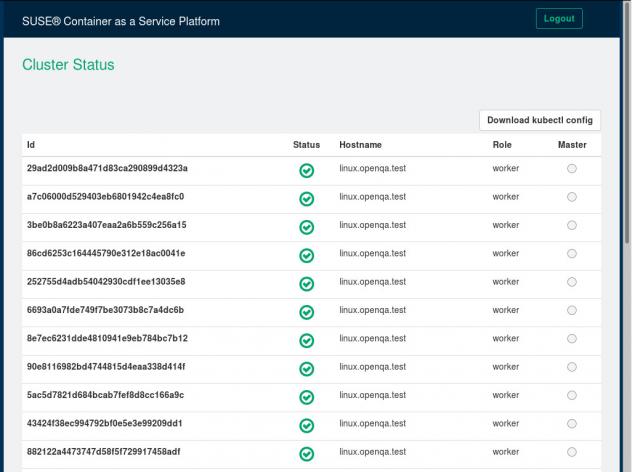This screenshot has width=632, height=472.
Task: Click status check icon for node a7c06000d529403eb6801942c4ea8fc0
Action: point(307,198)
